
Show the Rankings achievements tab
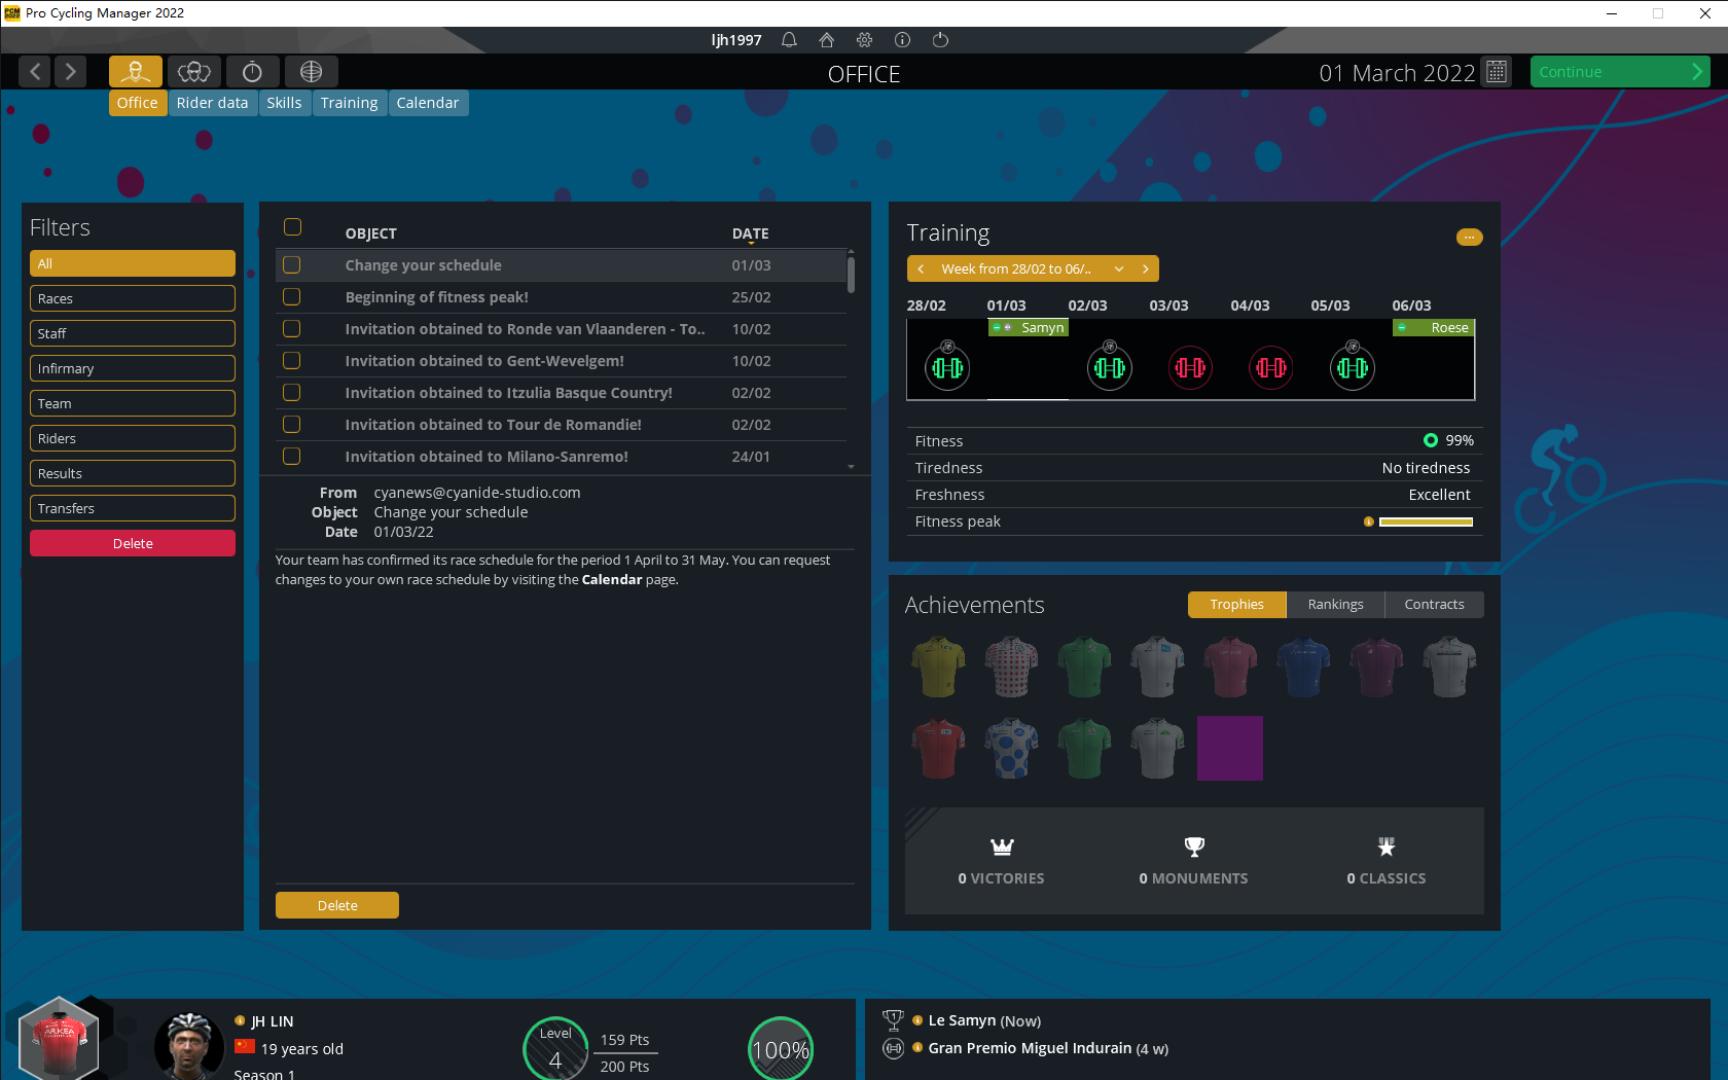[x=1335, y=604]
